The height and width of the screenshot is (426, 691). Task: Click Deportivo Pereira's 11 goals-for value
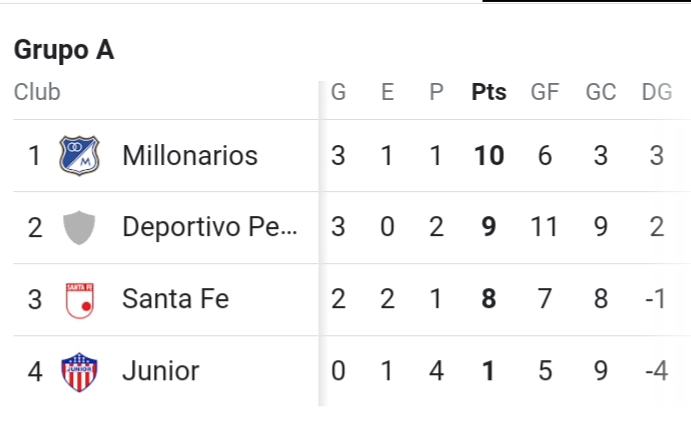(545, 228)
